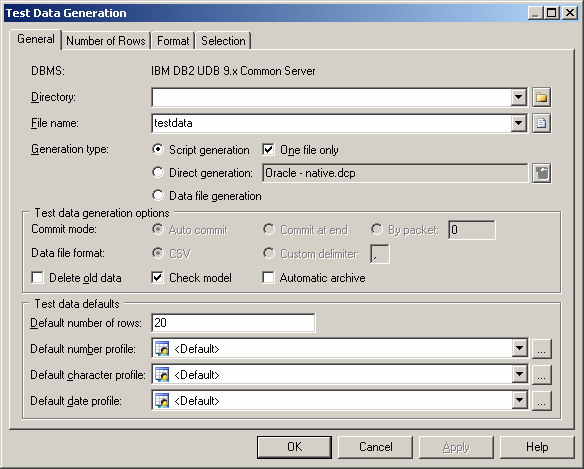The image size is (584, 469).
Task: Open the ellipsis button for Default character profile
Action: tap(542, 375)
